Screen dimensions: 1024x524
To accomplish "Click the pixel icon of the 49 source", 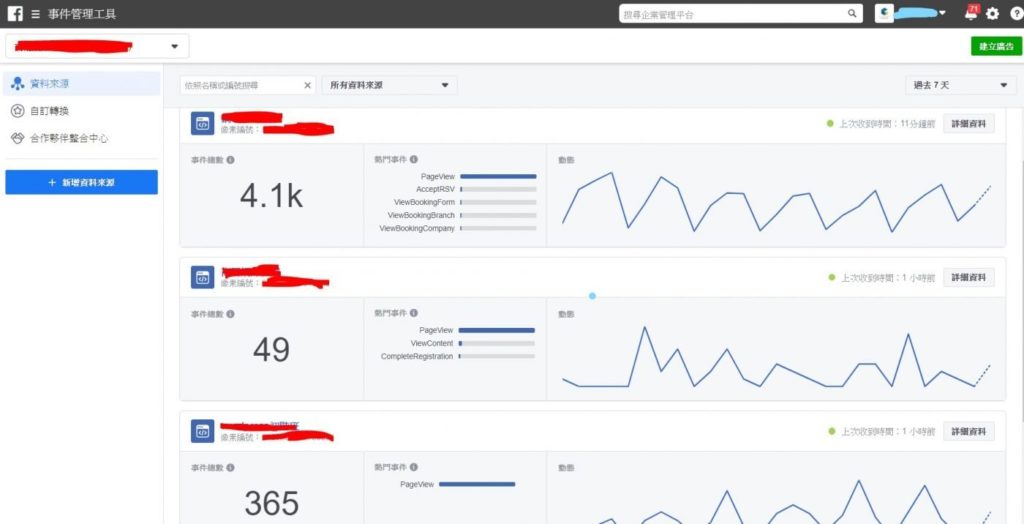I will 202,277.
